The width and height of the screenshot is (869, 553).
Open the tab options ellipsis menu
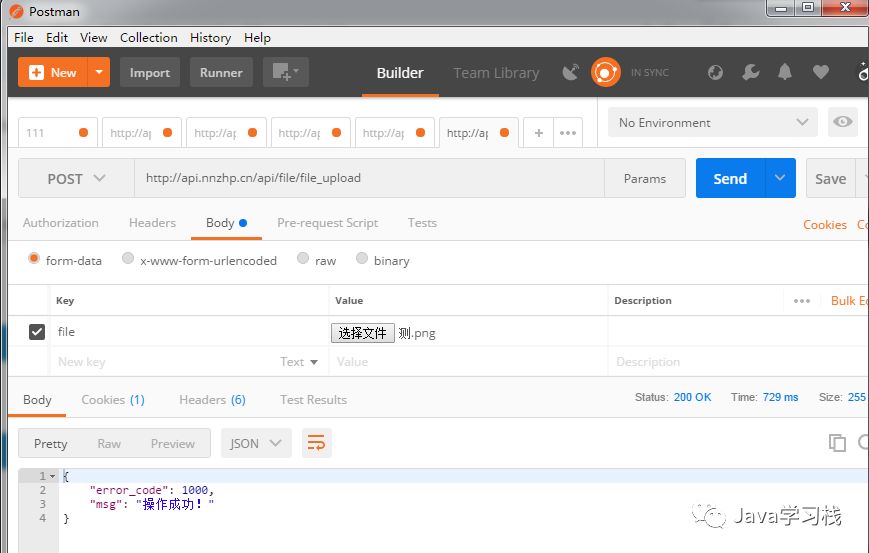pos(568,132)
